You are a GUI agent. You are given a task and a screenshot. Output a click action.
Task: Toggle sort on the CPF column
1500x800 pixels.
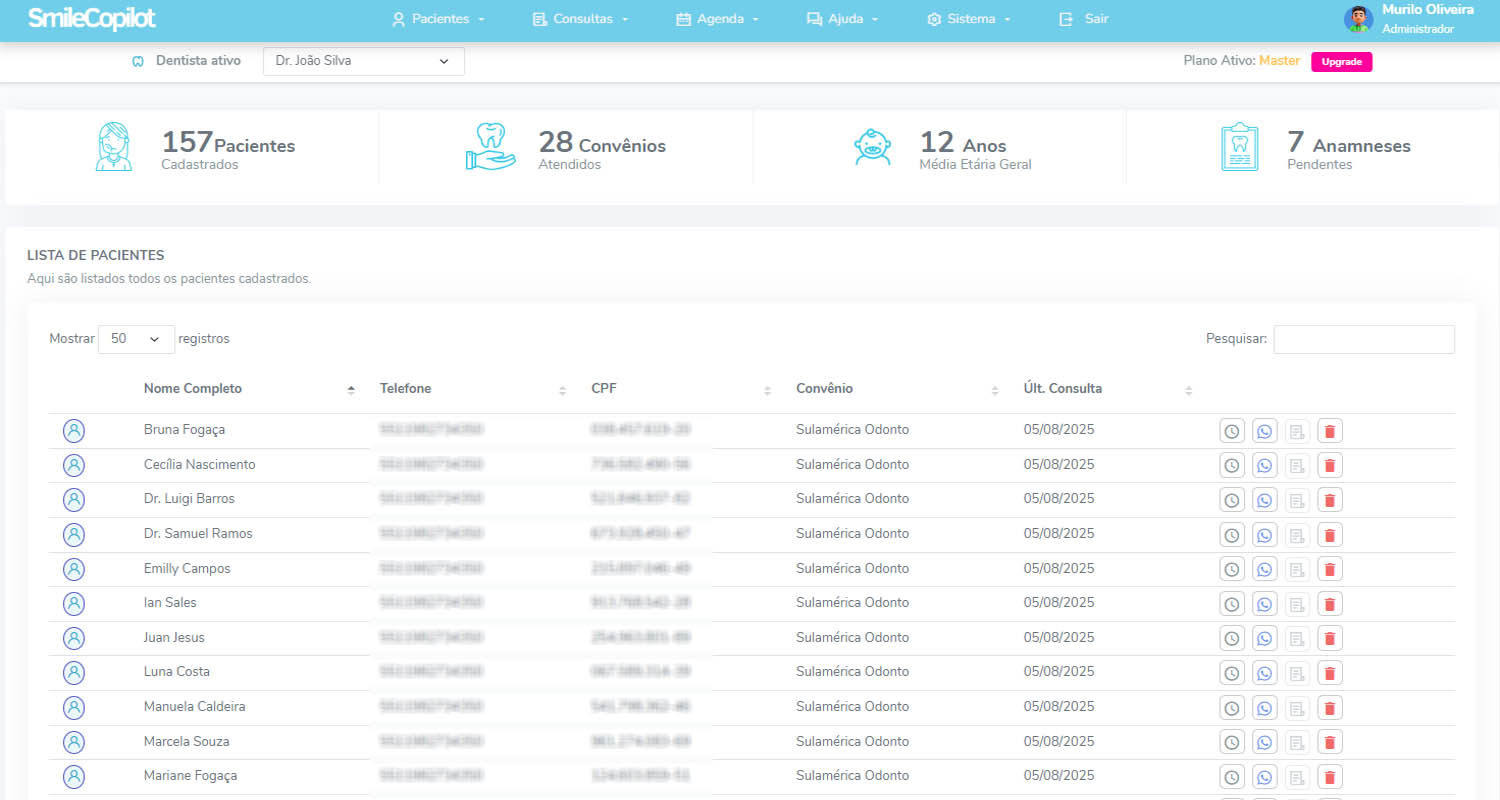[767, 388]
